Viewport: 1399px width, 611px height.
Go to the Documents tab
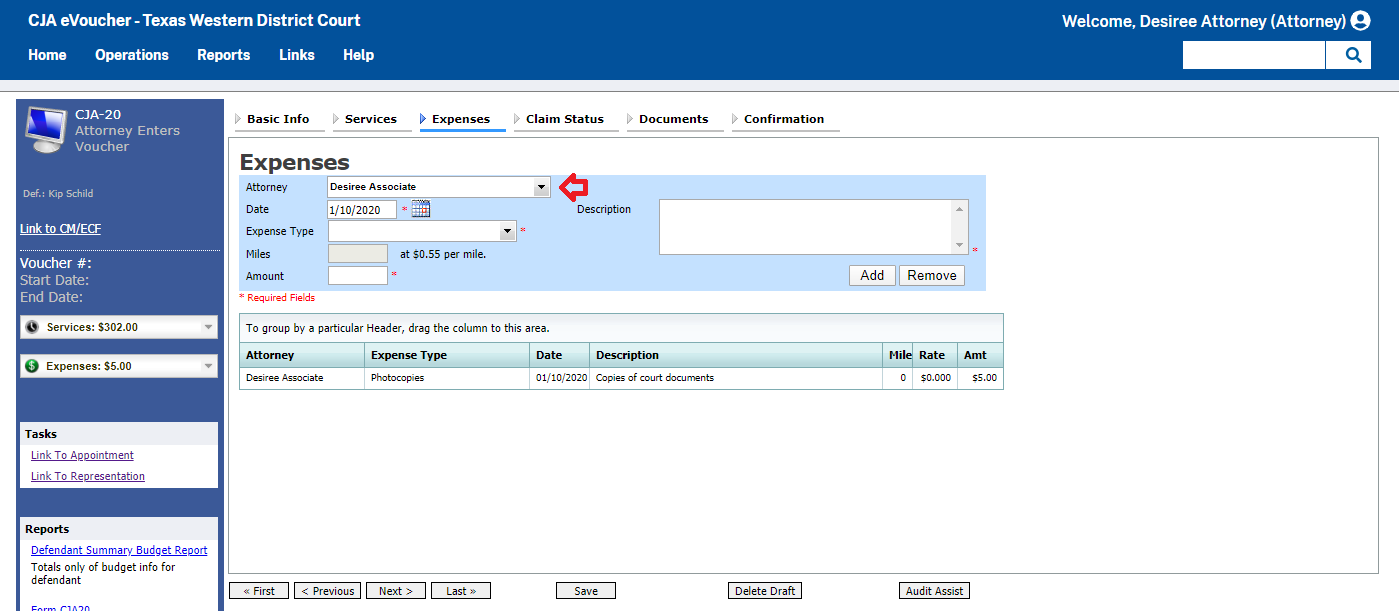[x=673, y=119]
